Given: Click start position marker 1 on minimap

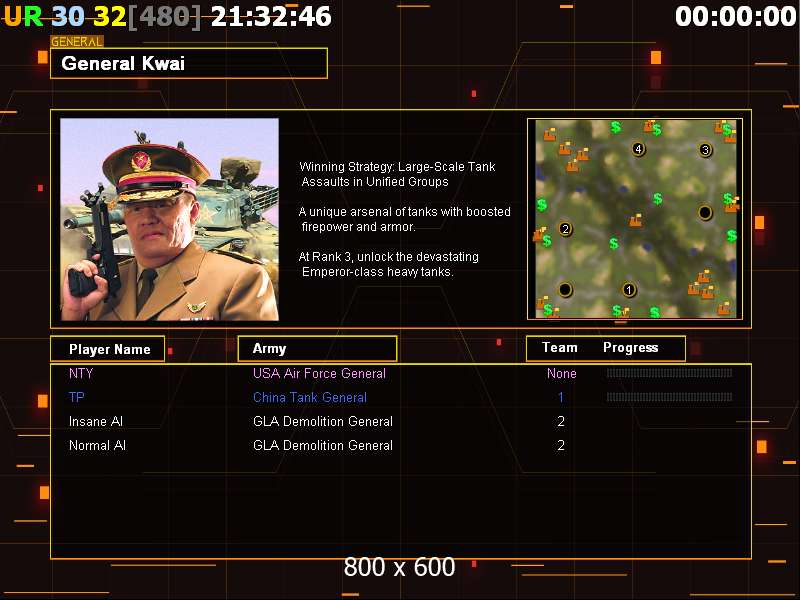Looking at the screenshot, I should pos(629,290).
